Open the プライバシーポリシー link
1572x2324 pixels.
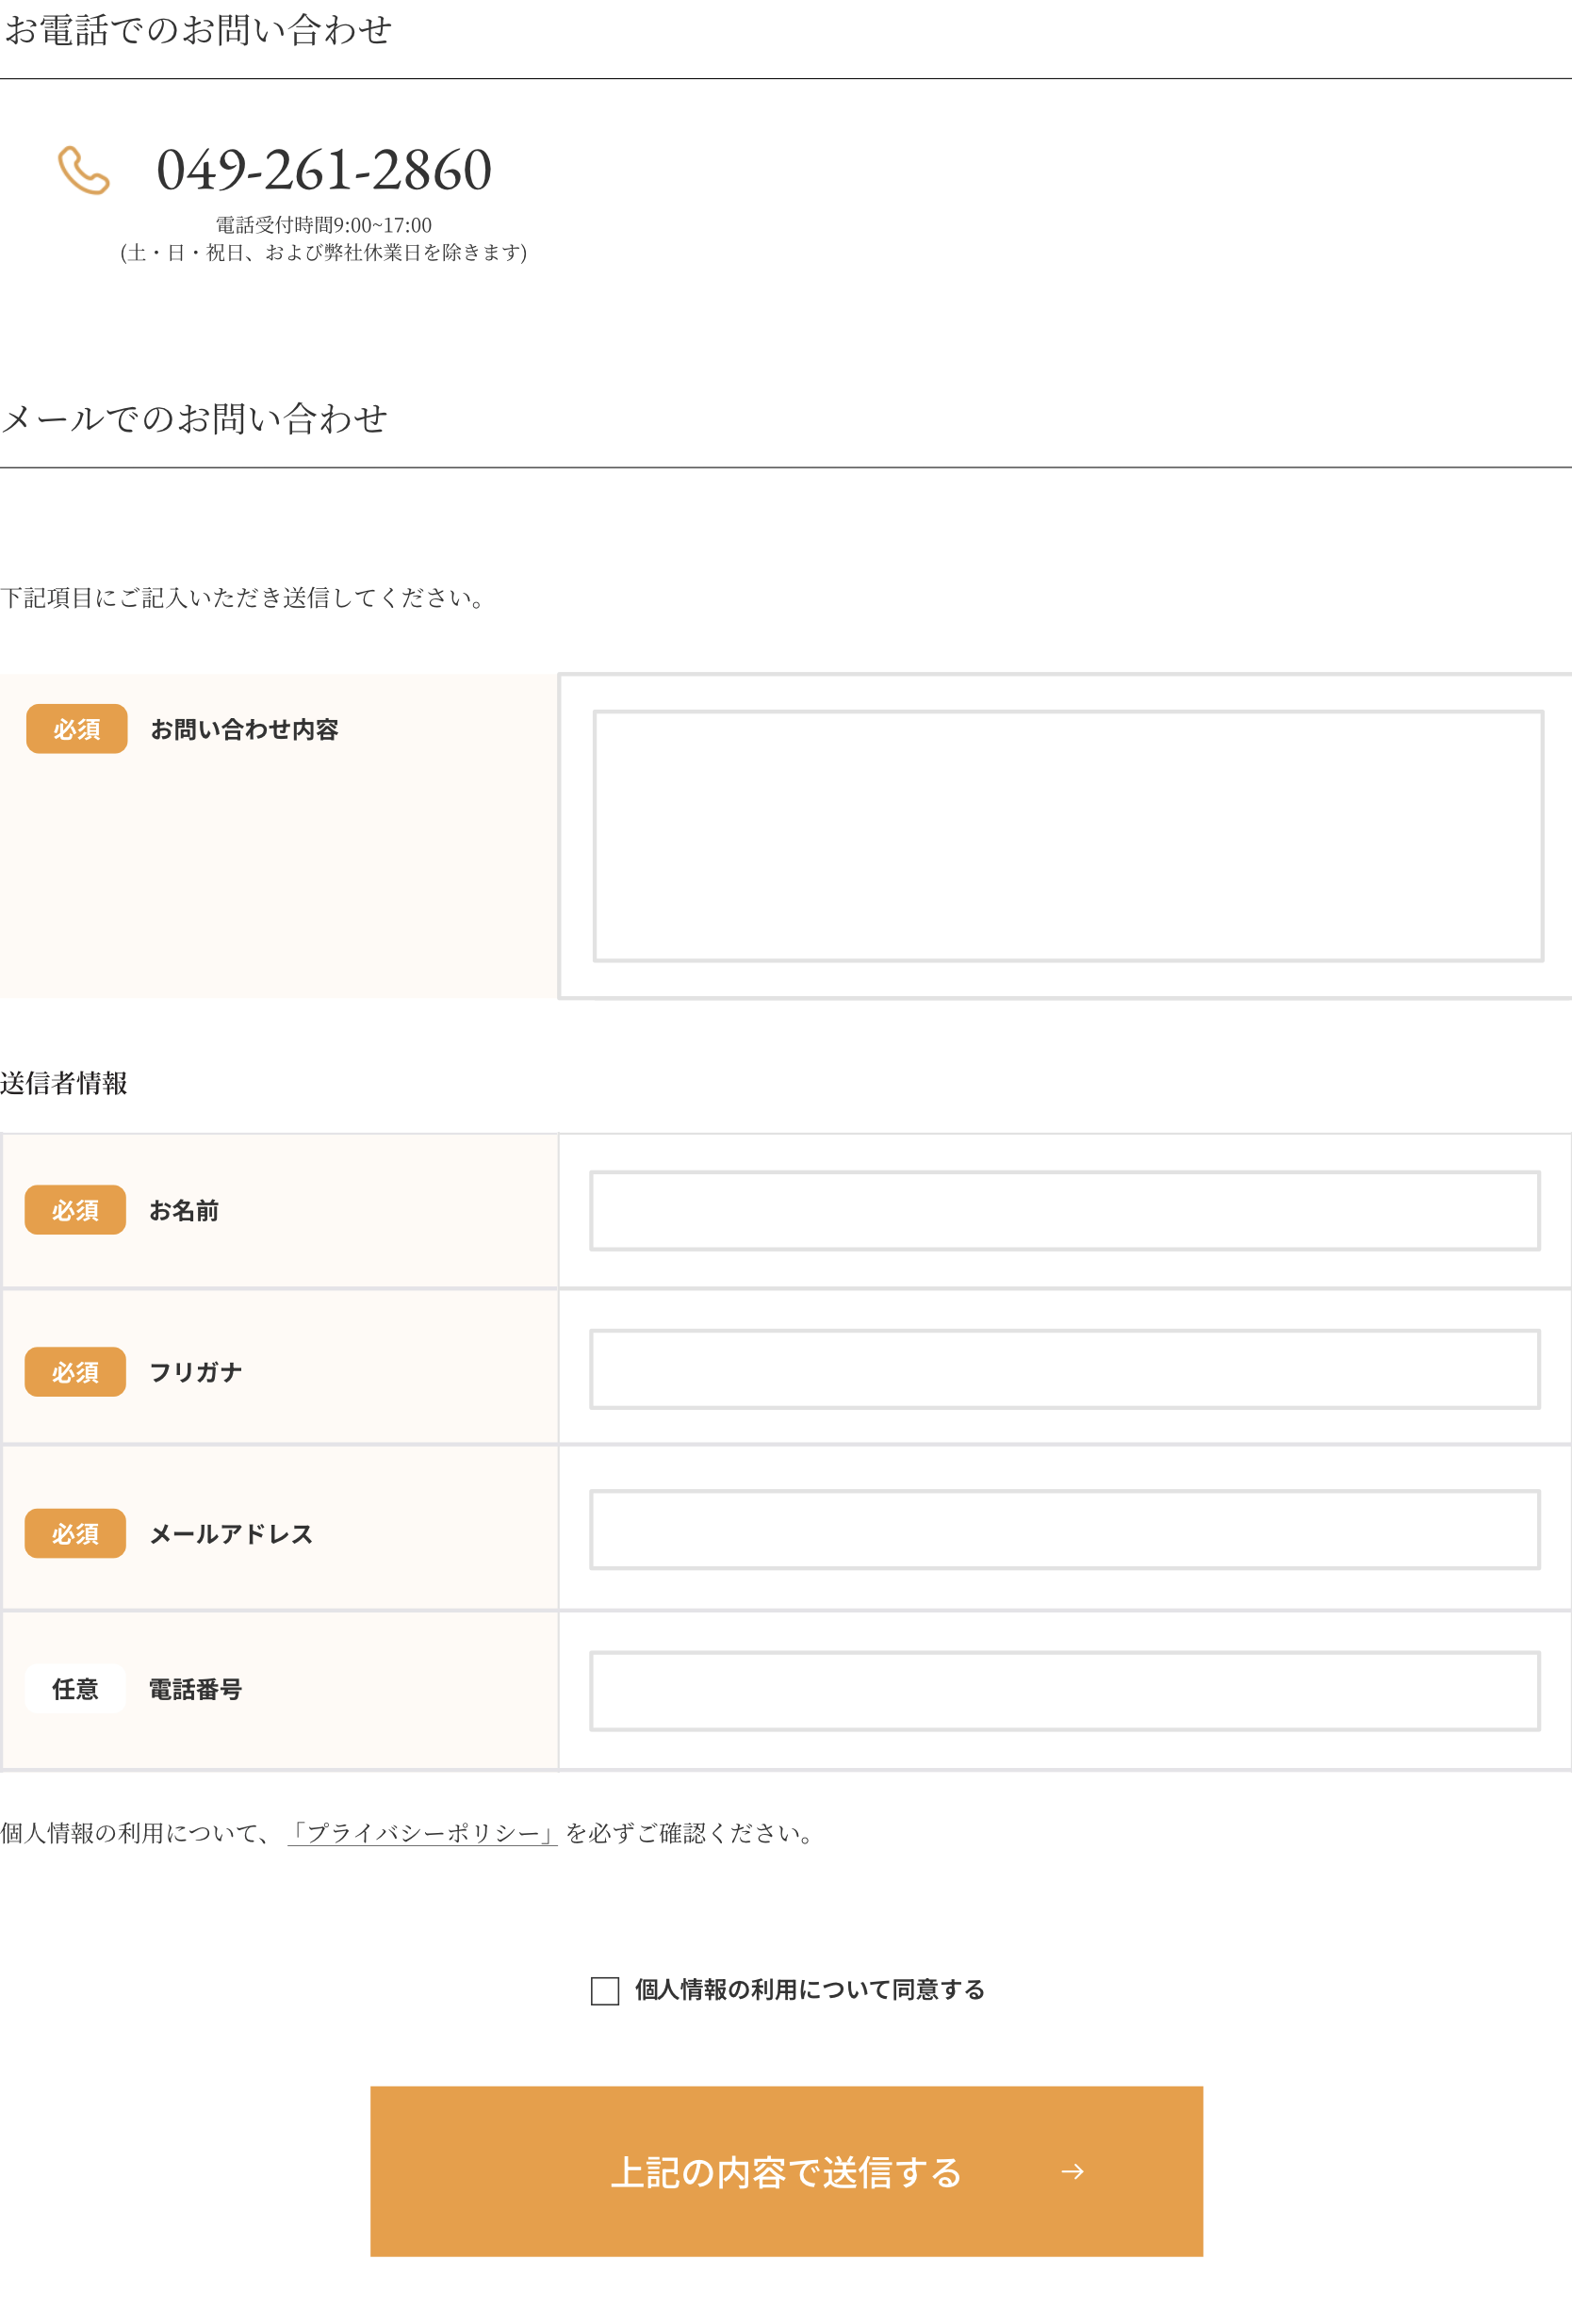tap(422, 1833)
